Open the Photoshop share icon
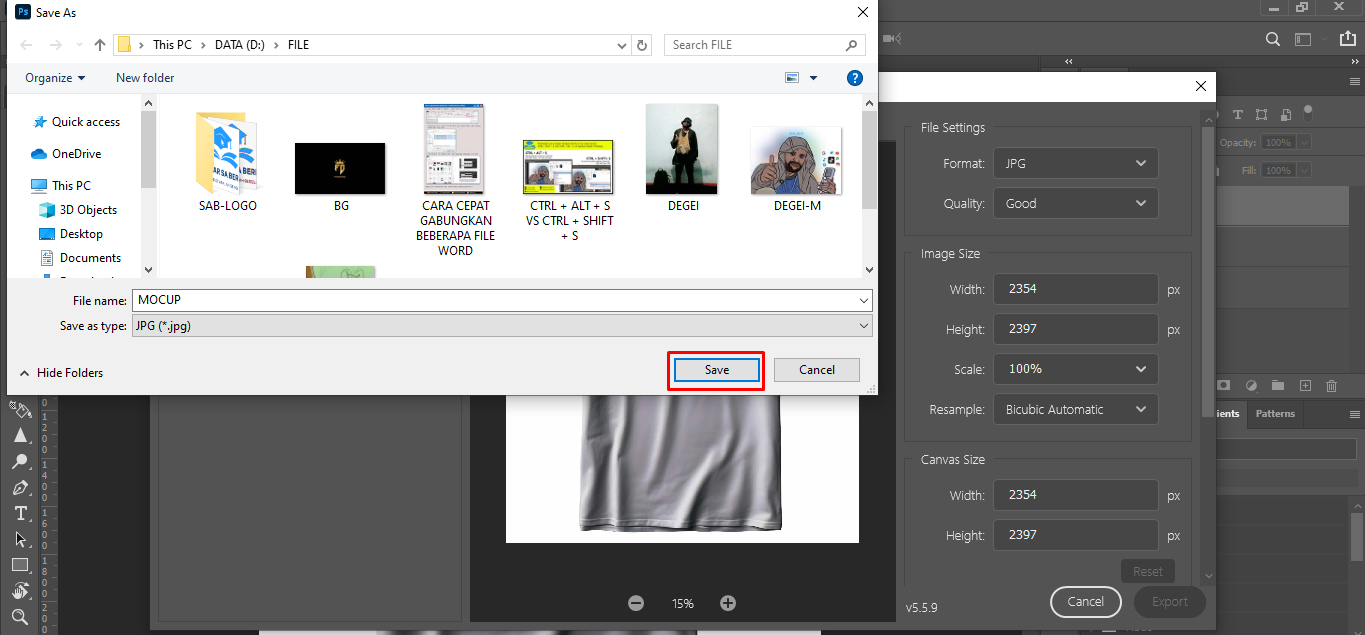The width and height of the screenshot is (1365, 635). click(x=1350, y=39)
